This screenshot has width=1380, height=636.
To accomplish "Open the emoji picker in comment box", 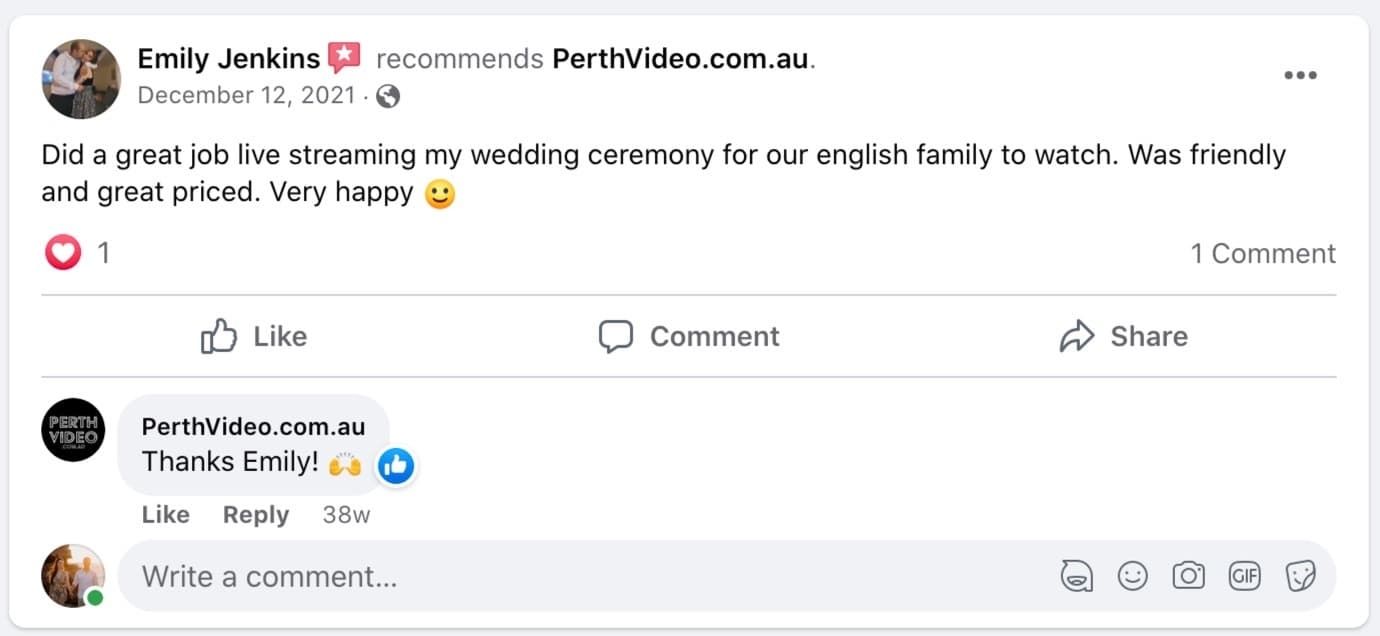I will pyautogui.click(x=1132, y=576).
